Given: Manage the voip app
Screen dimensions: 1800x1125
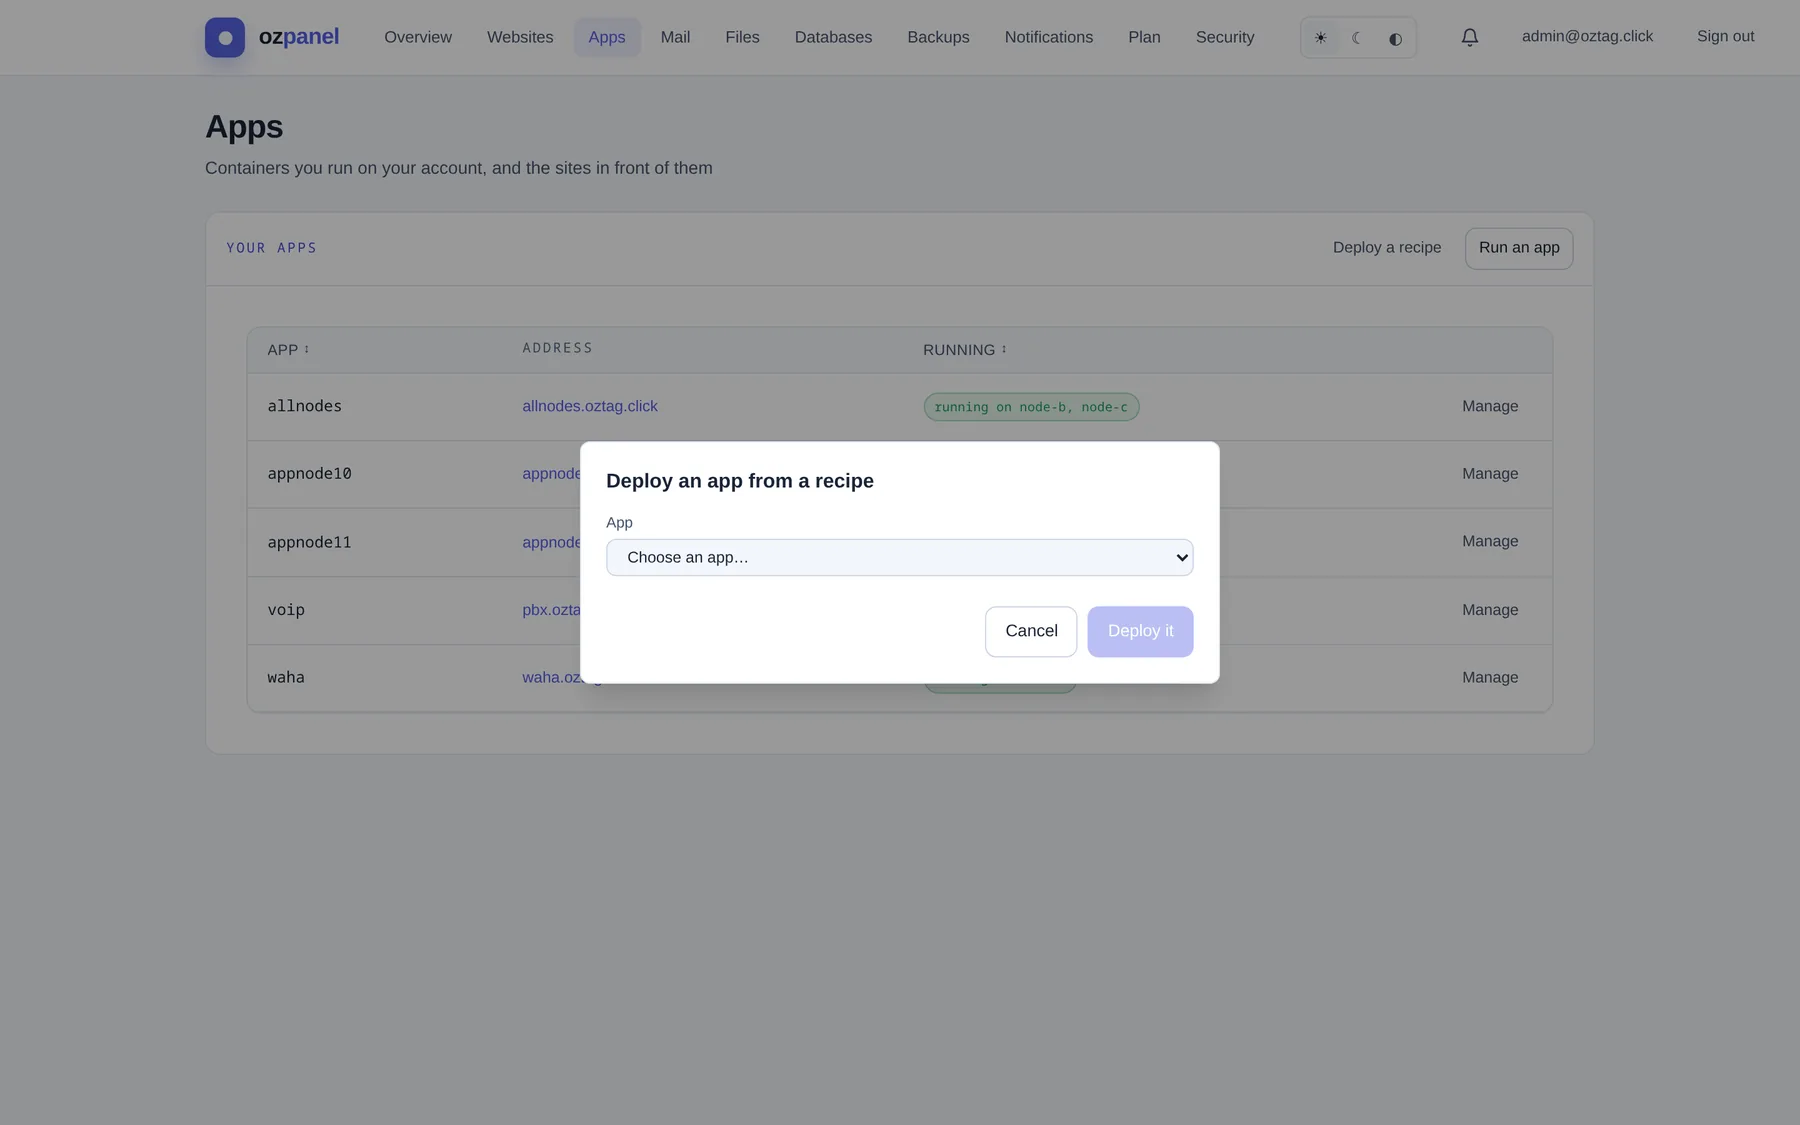Looking at the screenshot, I should pyautogui.click(x=1490, y=610).
